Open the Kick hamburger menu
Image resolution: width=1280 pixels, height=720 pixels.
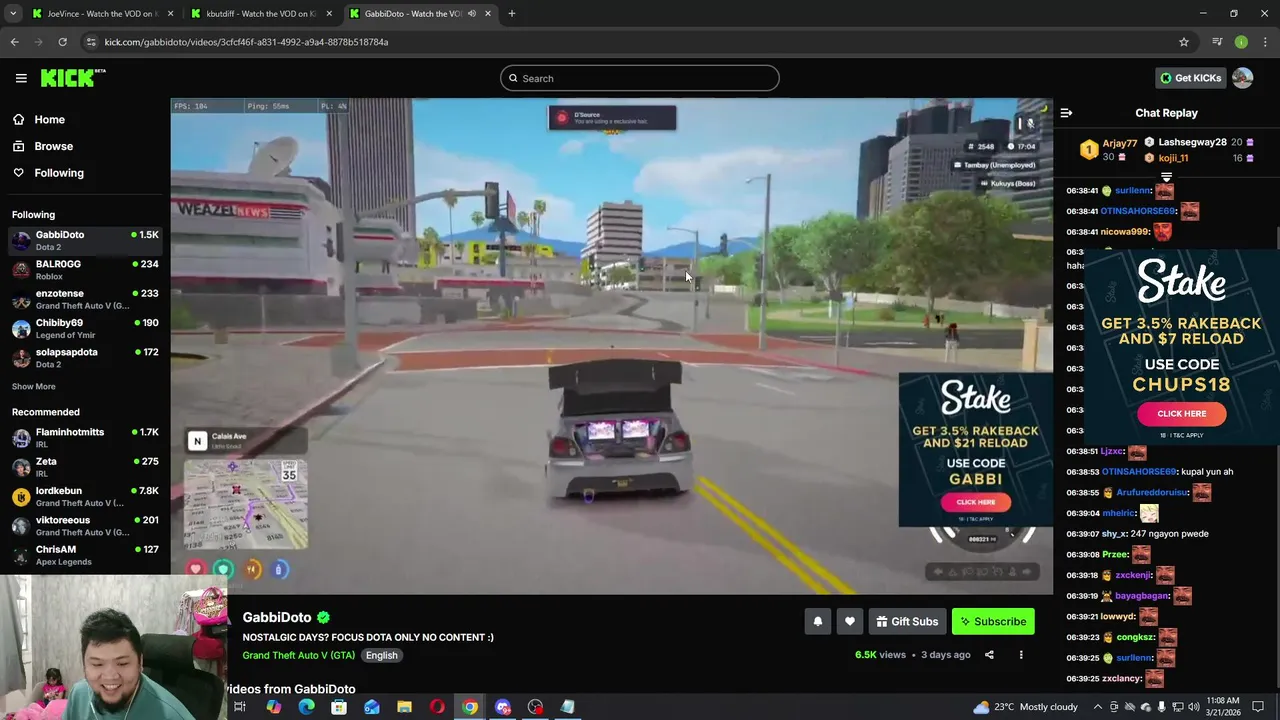(21, 78)
